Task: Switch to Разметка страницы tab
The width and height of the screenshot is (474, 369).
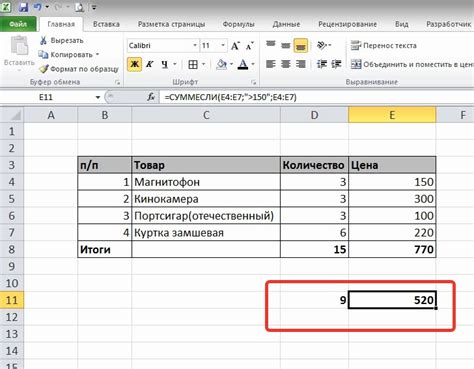Action: pos(171,24)
